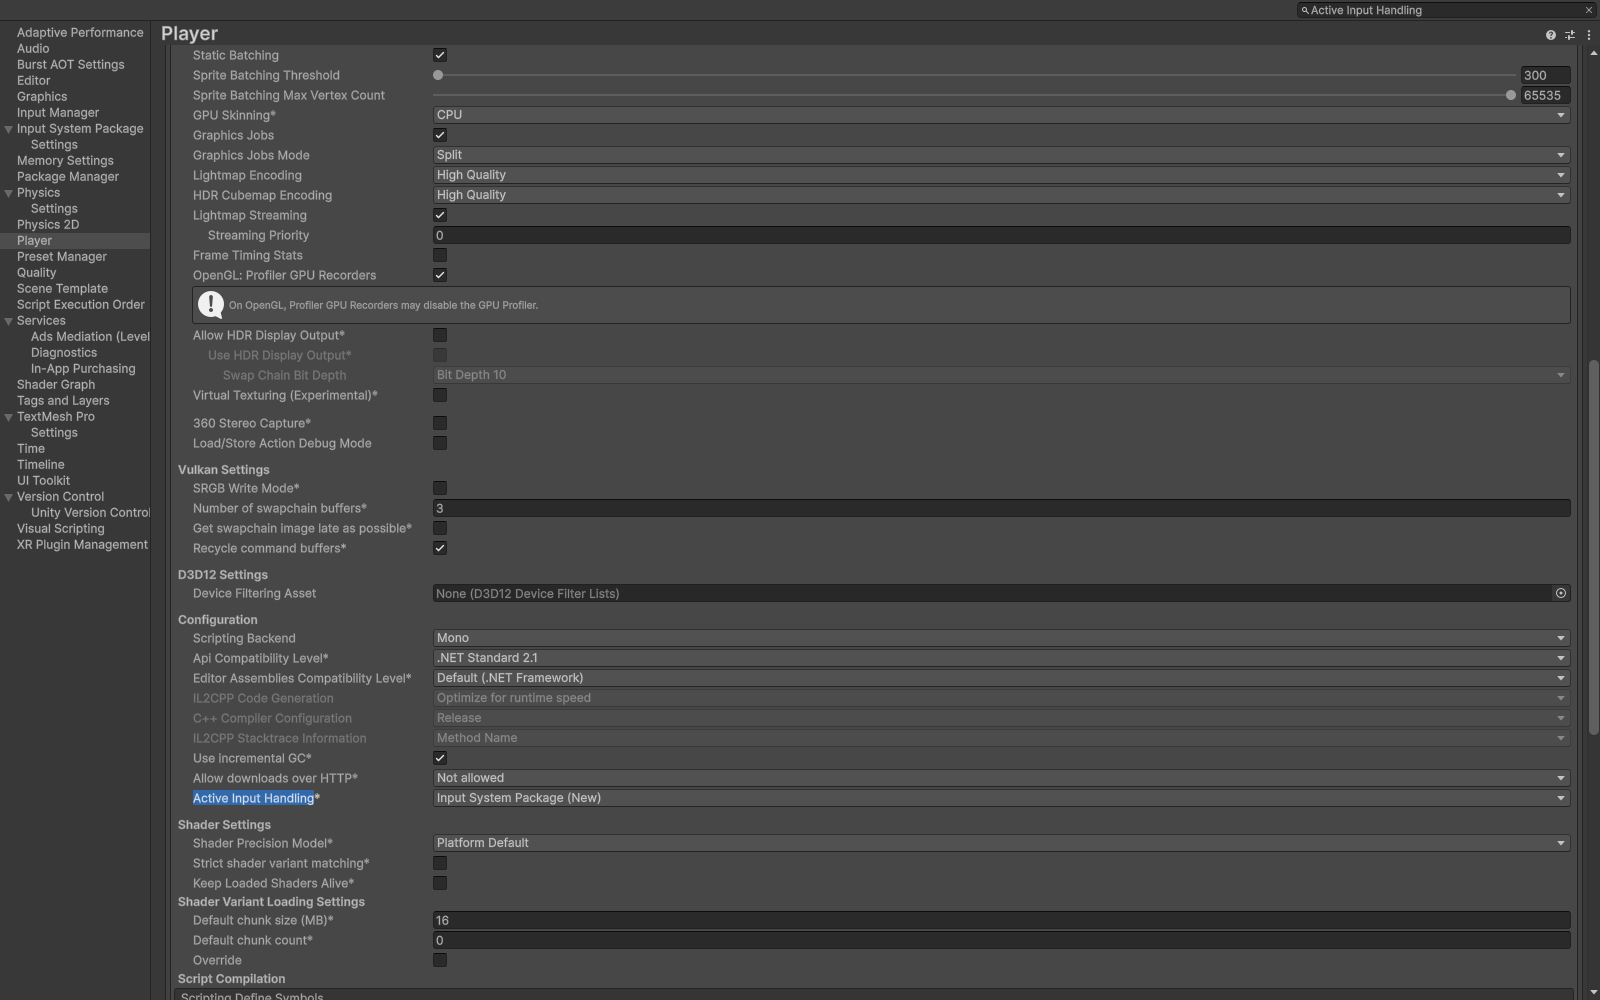
Task: Open Unity Version Control settings
Action: coord(90,513)
